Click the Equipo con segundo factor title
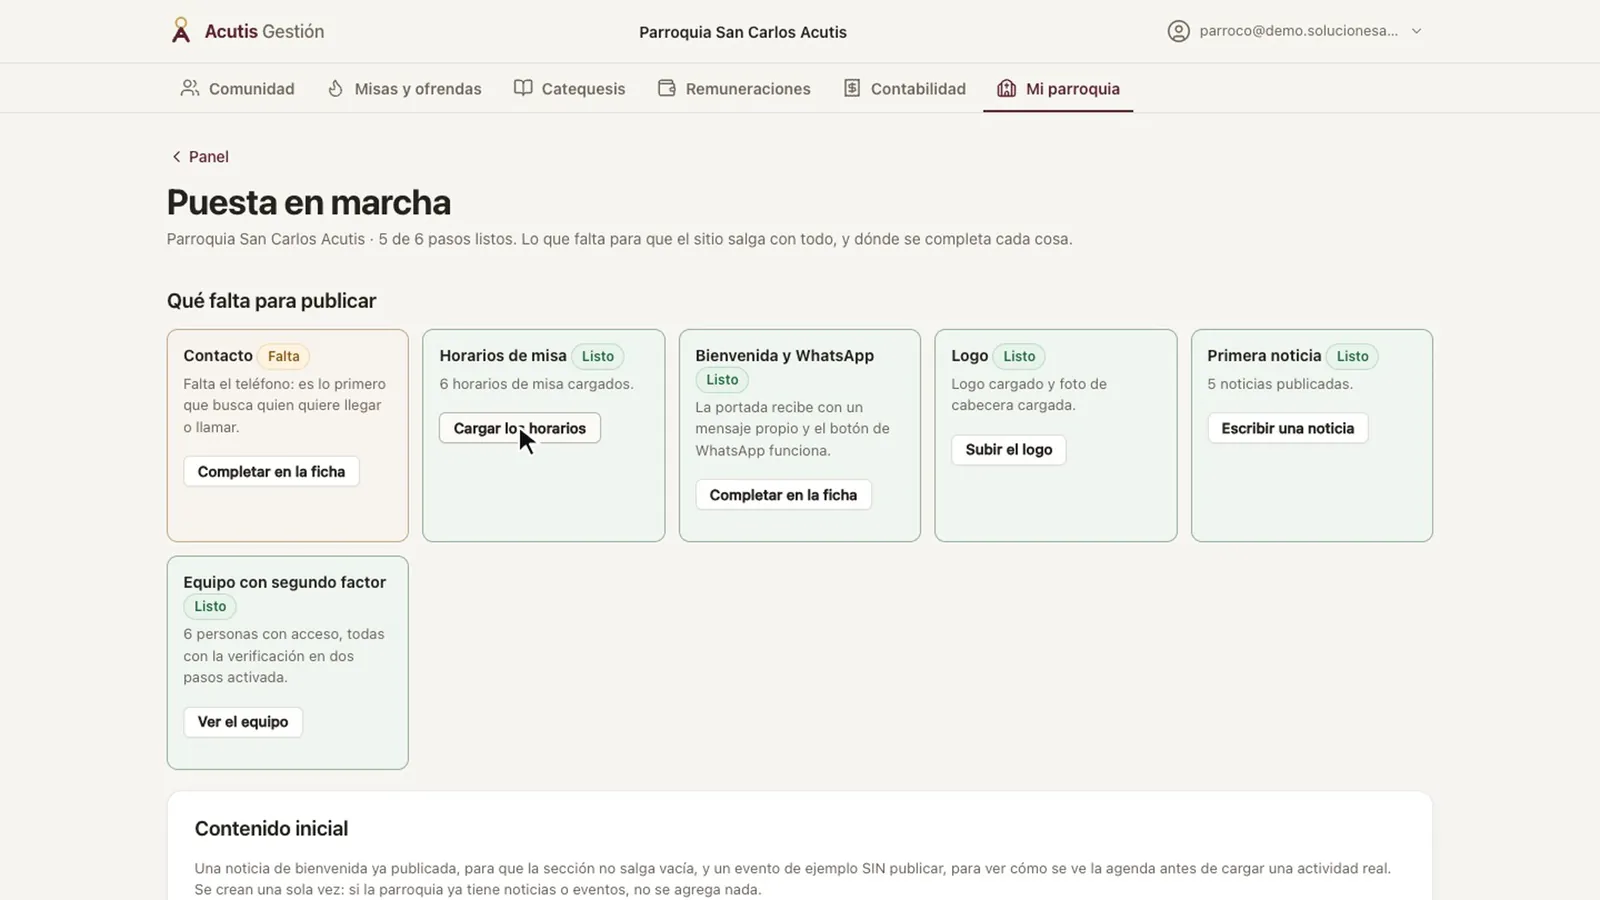The width and height of the screenshot is (1600, 900). click(284, 582)
